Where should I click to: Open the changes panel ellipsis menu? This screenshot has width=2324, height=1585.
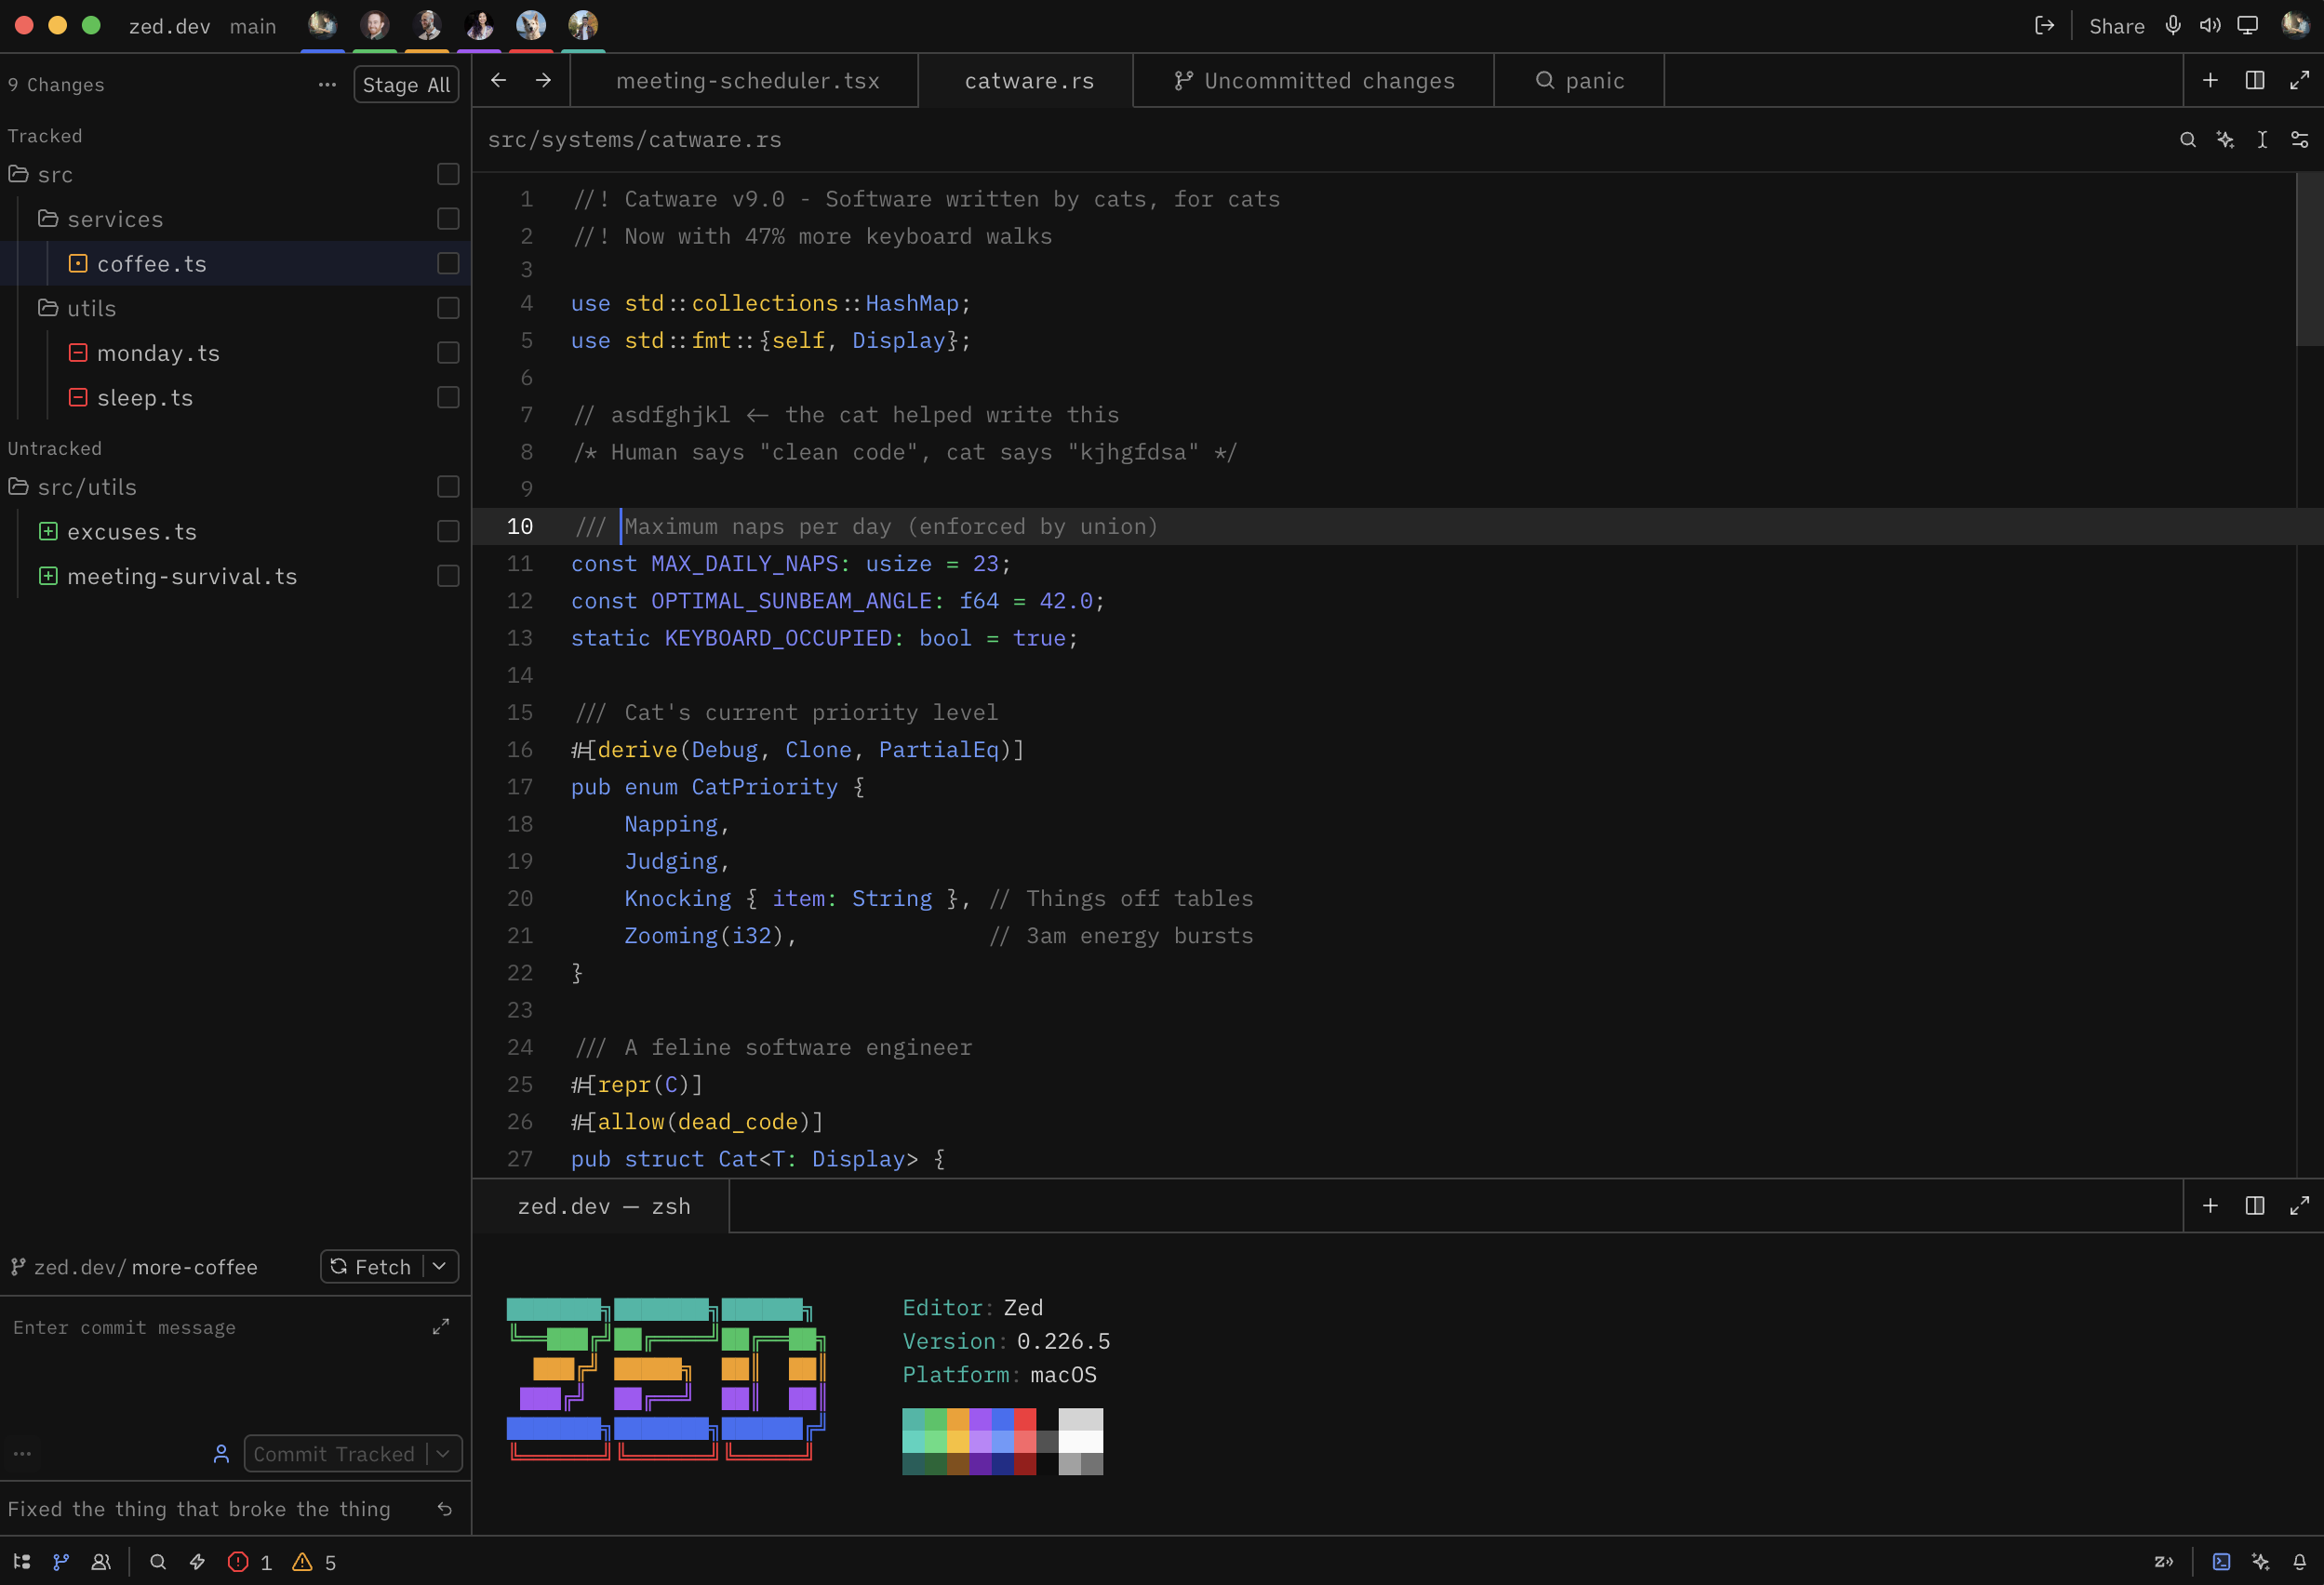click(x=327, y=85)
